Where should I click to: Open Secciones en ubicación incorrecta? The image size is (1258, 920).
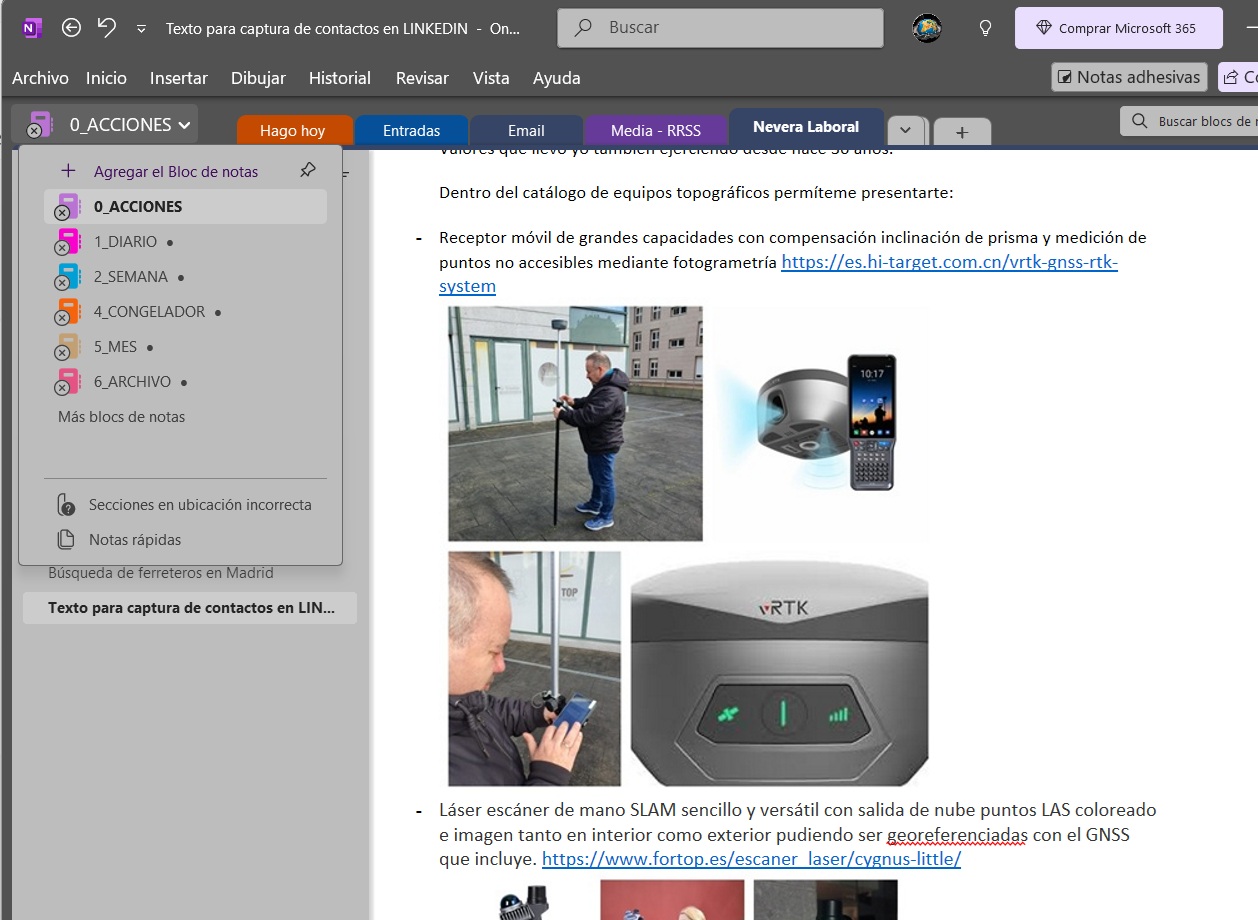[x=200, y=505]
